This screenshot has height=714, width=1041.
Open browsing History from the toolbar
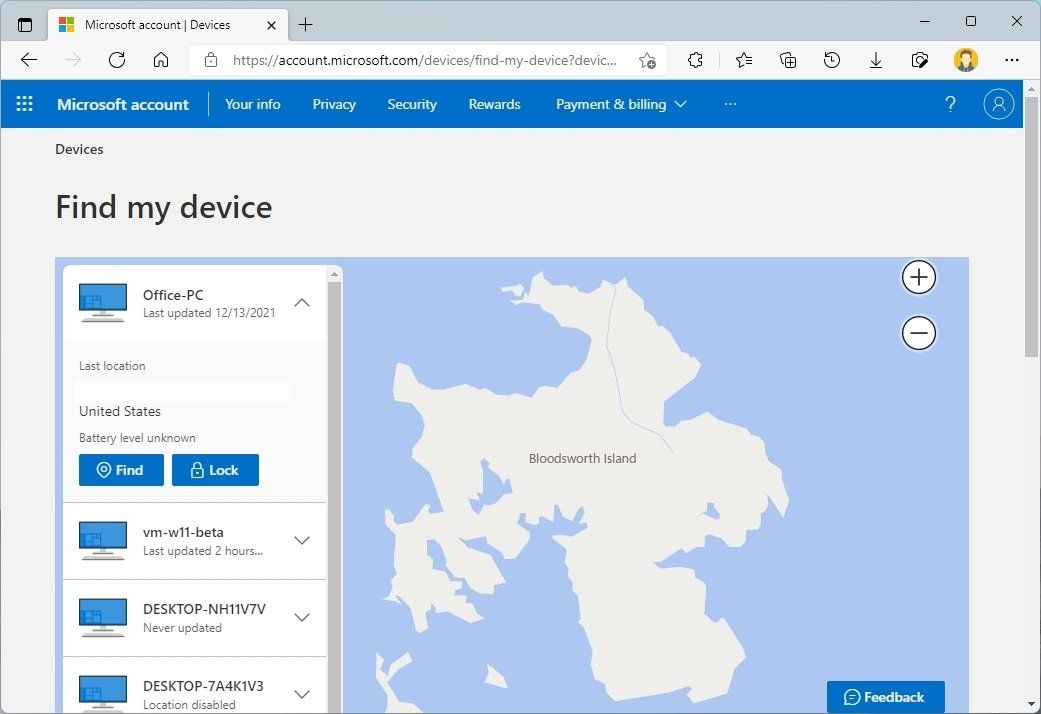[x=831, y=60]
